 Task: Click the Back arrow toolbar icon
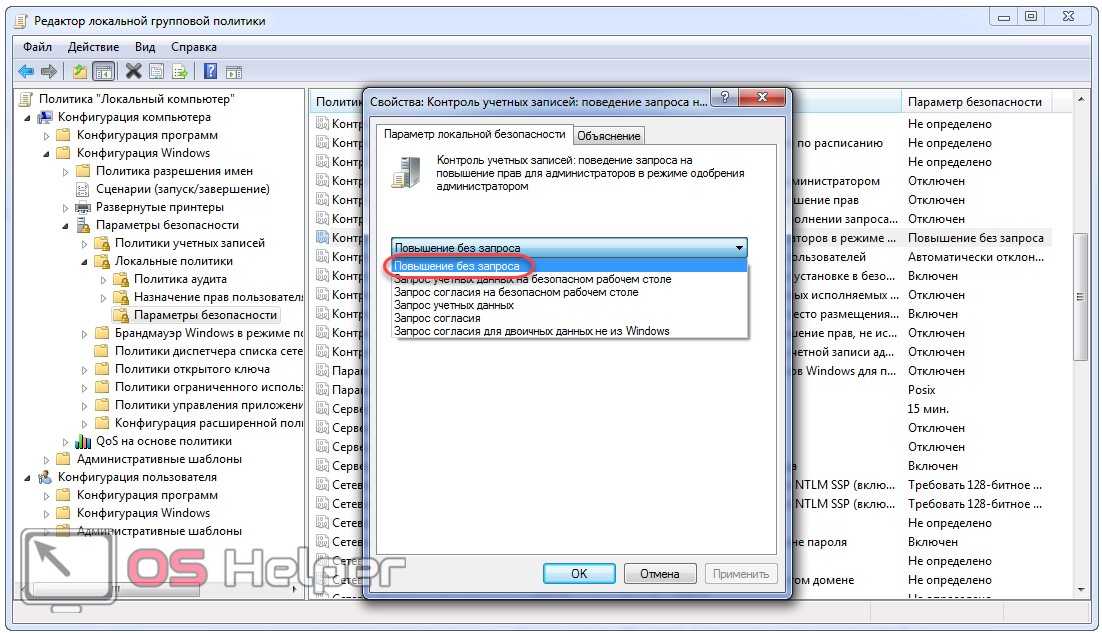(x=26, y=71)
